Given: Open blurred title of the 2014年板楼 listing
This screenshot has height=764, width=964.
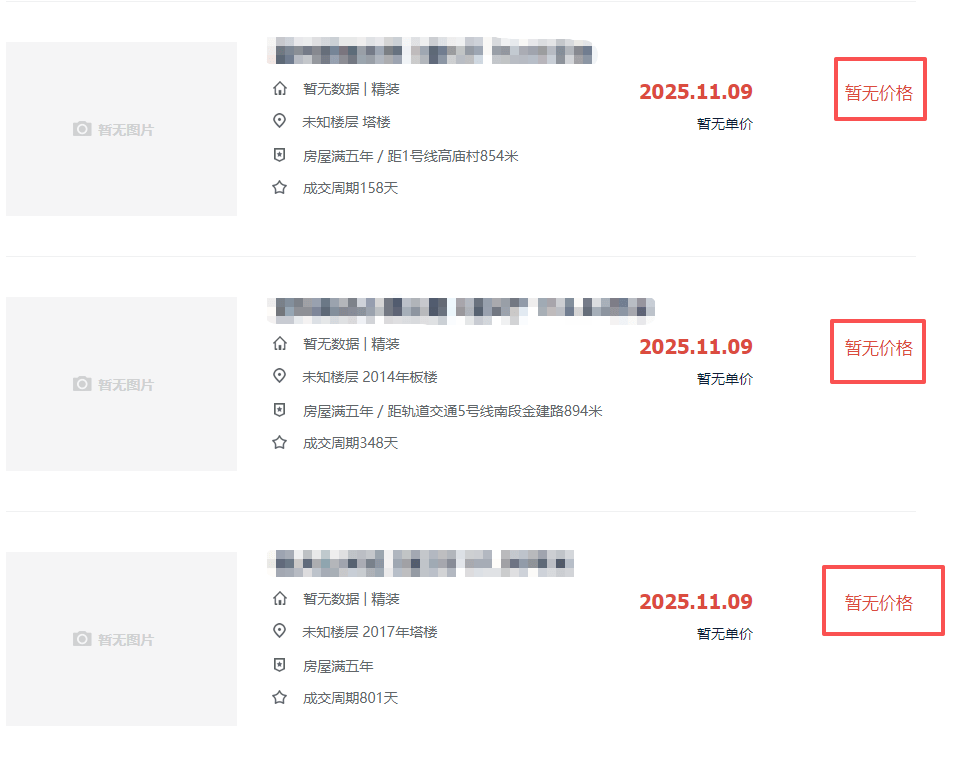Looking at the screenshot, I should pos(461,307).
